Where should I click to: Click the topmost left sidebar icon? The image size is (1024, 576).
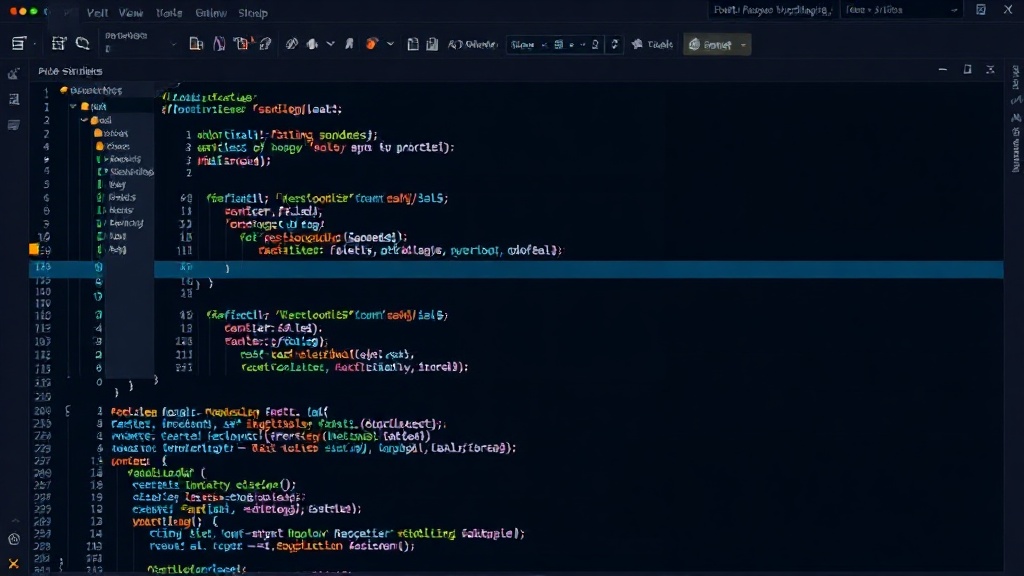(x=13, y=74)
